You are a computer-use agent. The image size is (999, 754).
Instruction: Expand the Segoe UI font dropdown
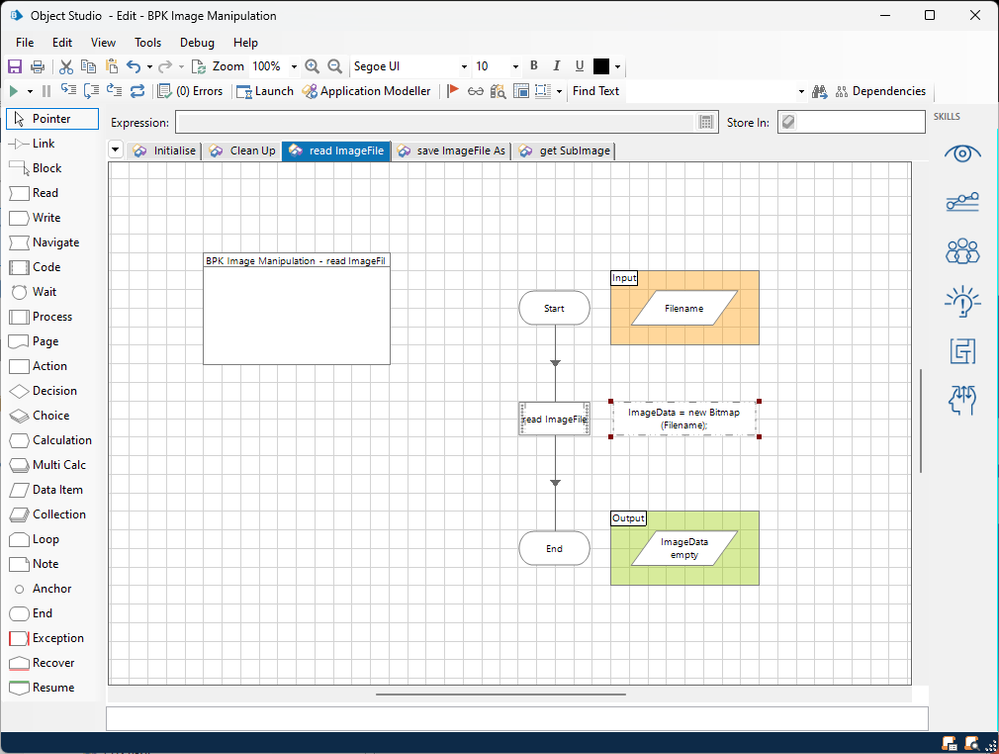click(464, 67)
